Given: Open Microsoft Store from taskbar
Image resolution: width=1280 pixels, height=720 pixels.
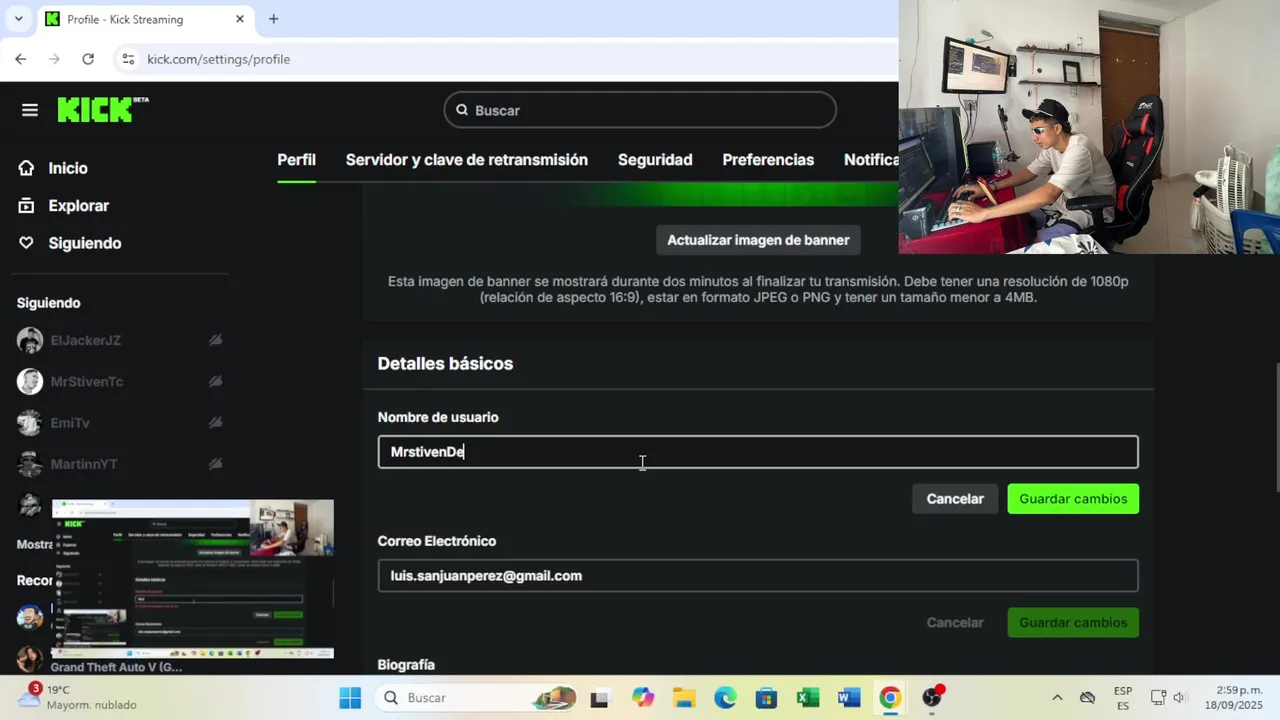Looking at the screenshot, I should 766,698.
